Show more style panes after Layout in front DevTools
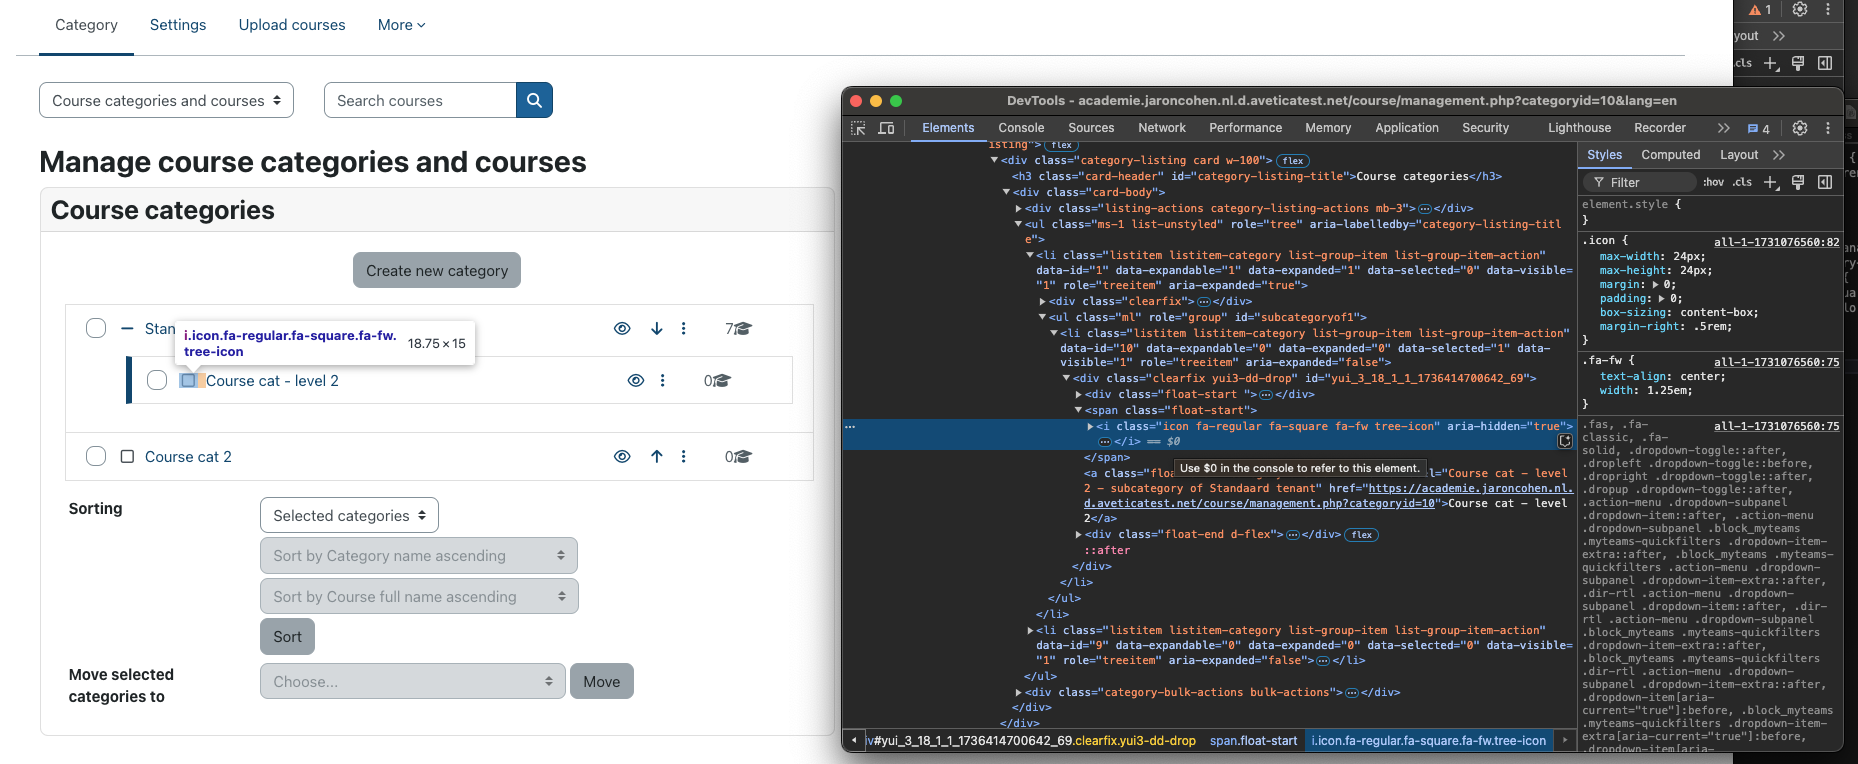 click(x=1778, y=155)
